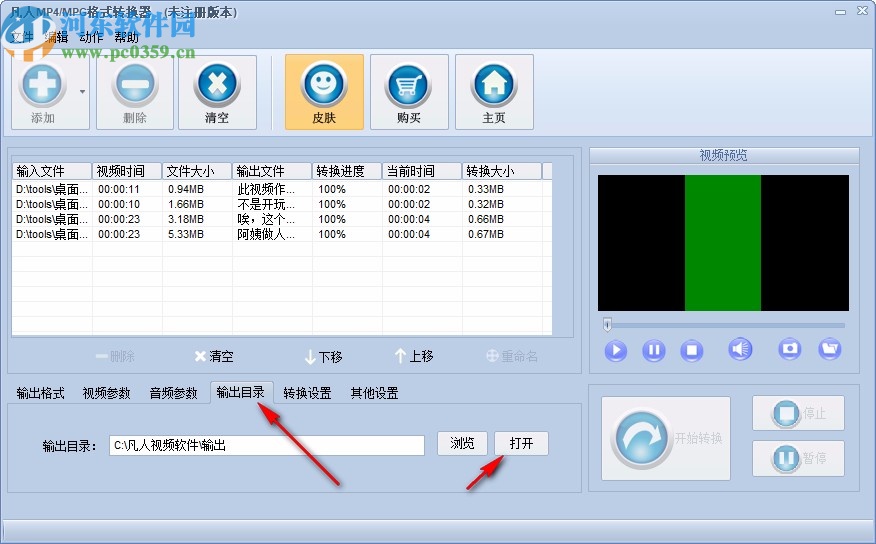Screen dimensions: 876x544
Task: Open the 皮肤 skin selector
Action: click(324, 92)
